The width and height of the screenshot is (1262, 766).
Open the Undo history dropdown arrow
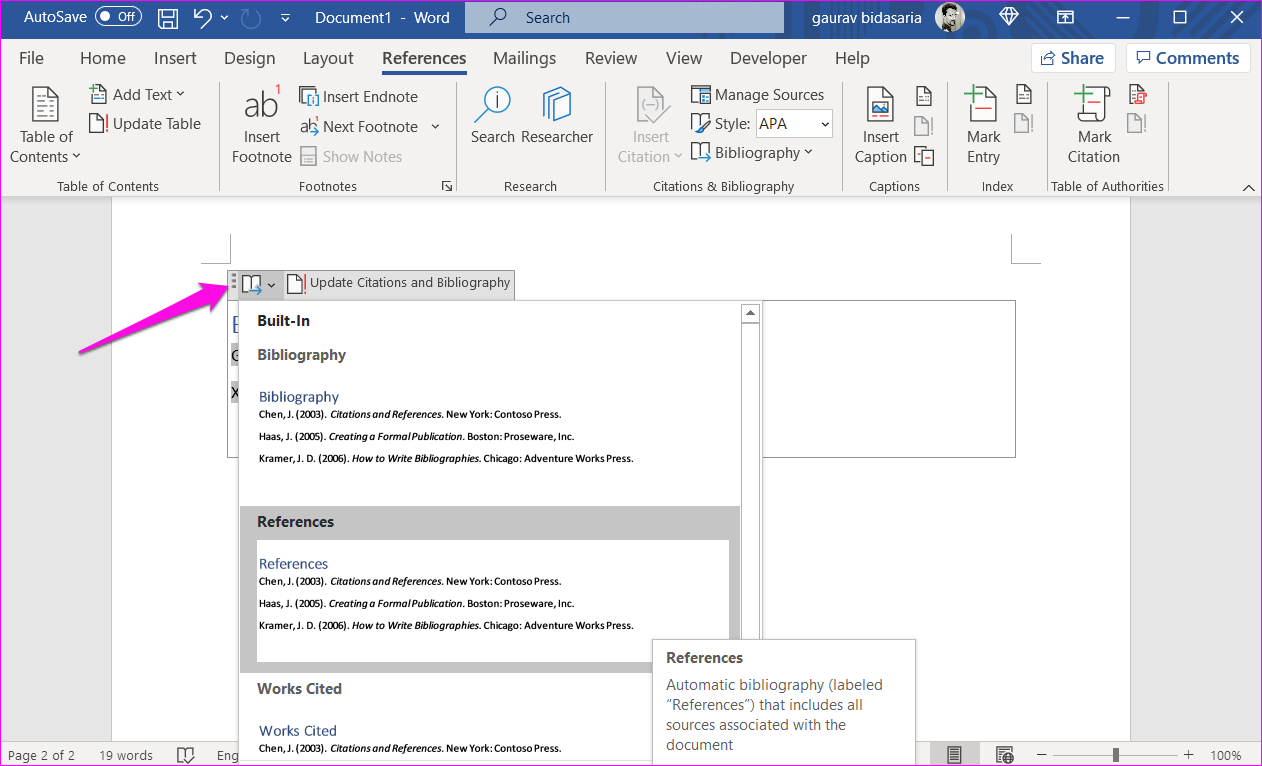pyautogui.click(x=224, y=17)
